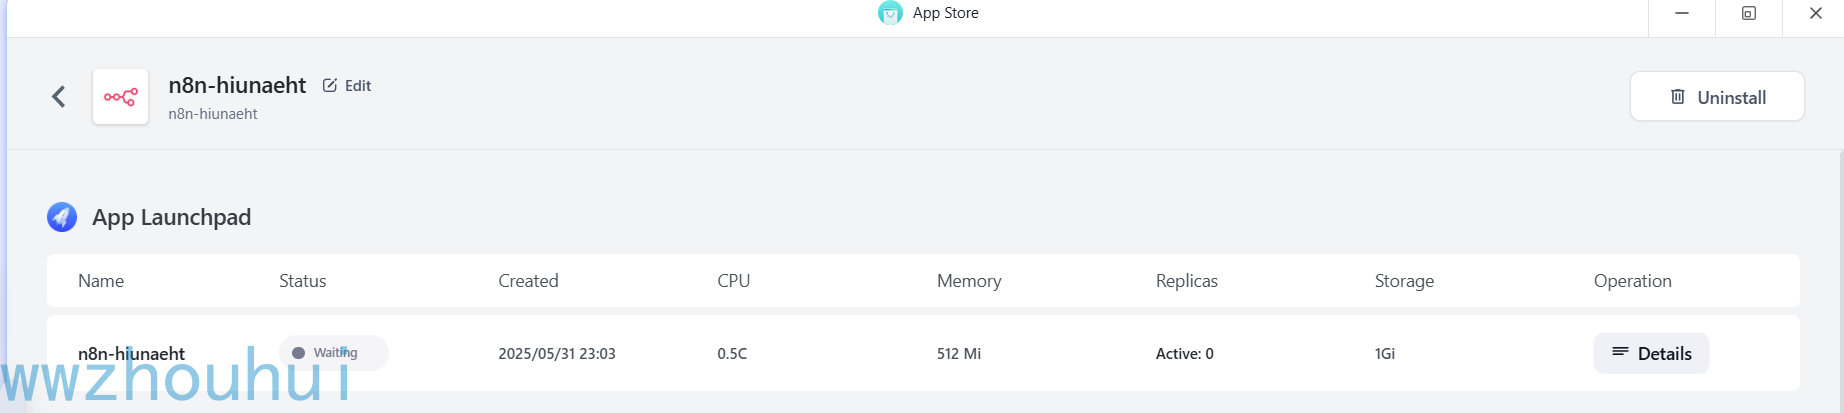Click the App Store bag icon in title bar

click(890, 13)
